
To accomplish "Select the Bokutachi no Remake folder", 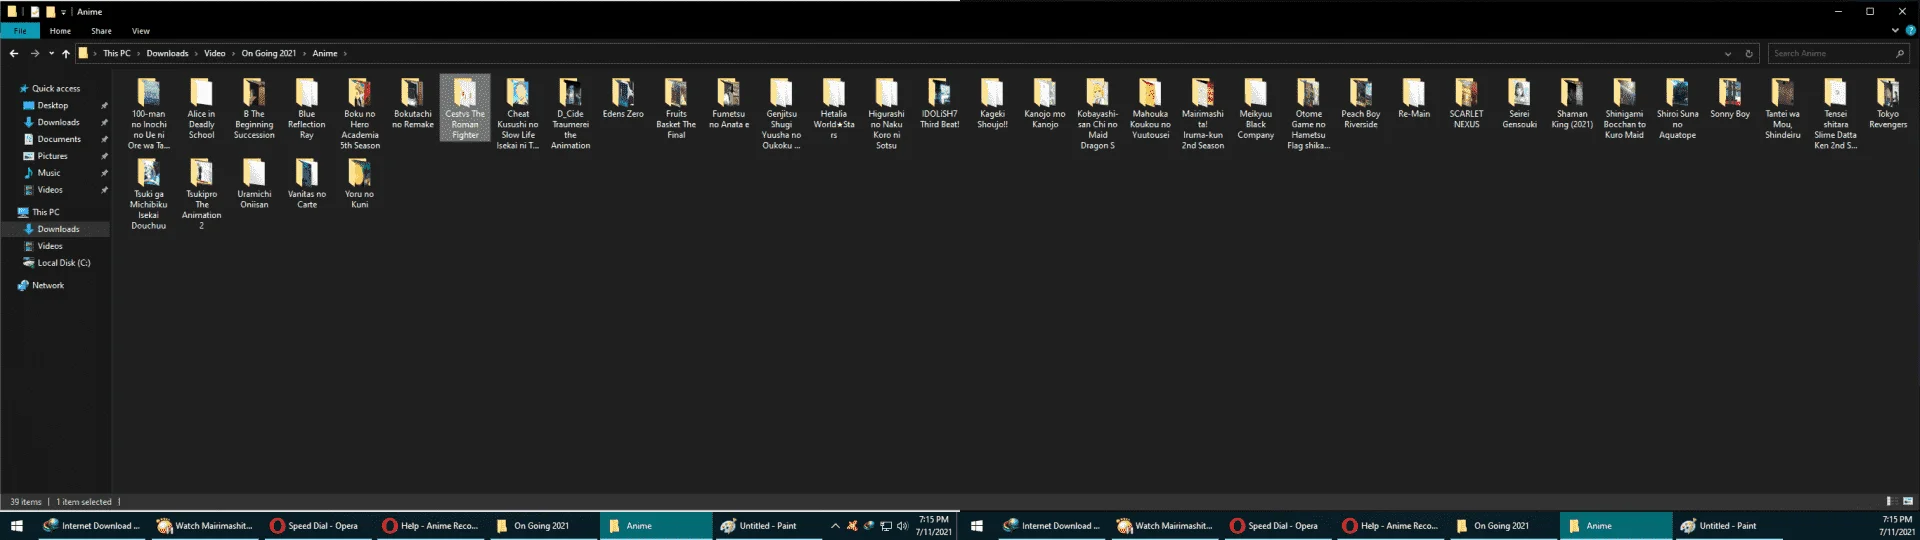I will (x=412, y=104).
